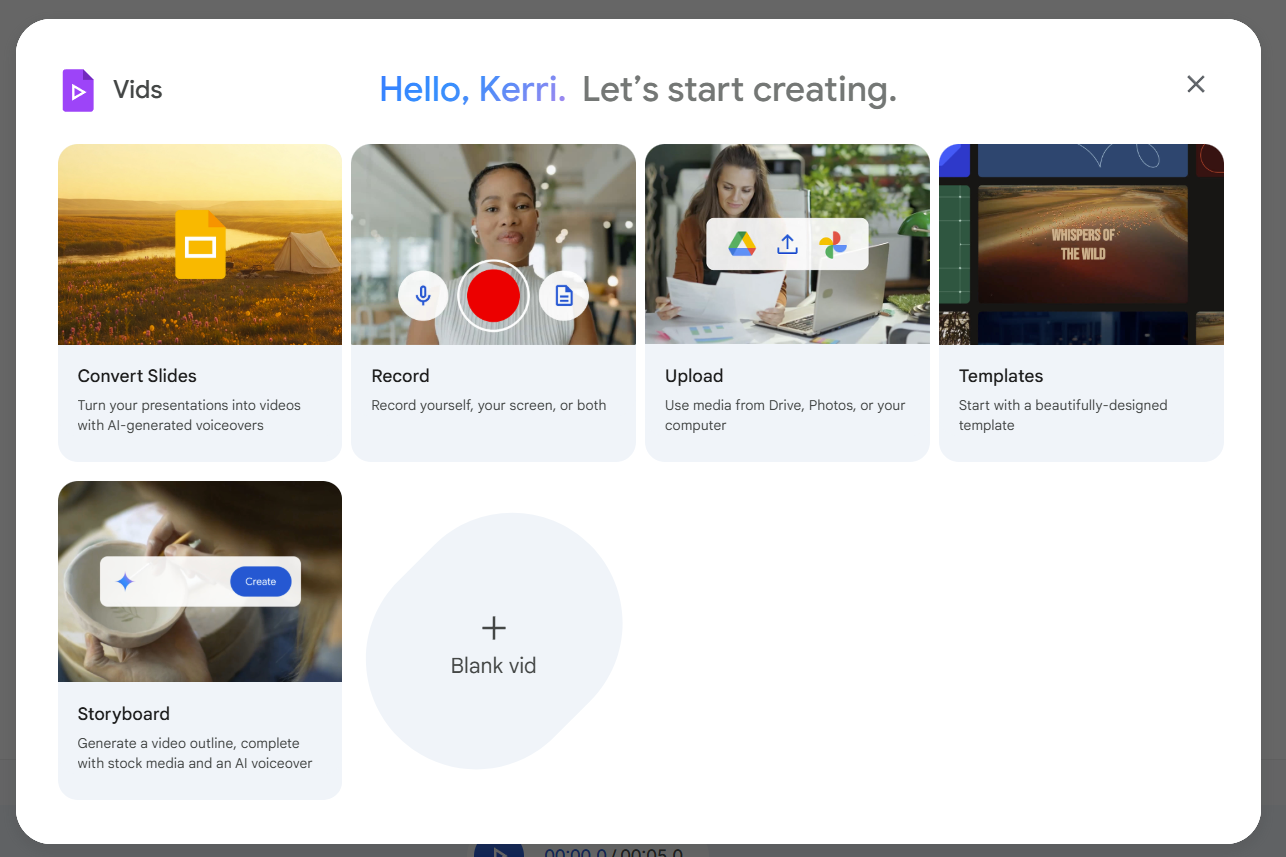This screenshot has height=857, width=1286.
Task: Click the Google Slides icon on the Convert Slides thumbnail
Action: click(199, 243)
